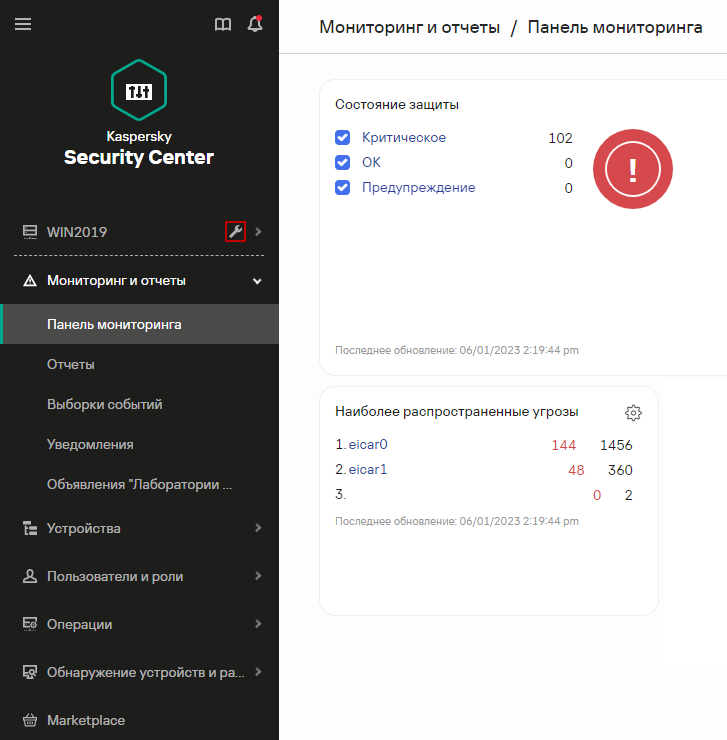Image resolution: width=727 pixels, height=740 pixels.
Task: Click Наиболее распространенные угрозы widget title
Action: [456, 412]
